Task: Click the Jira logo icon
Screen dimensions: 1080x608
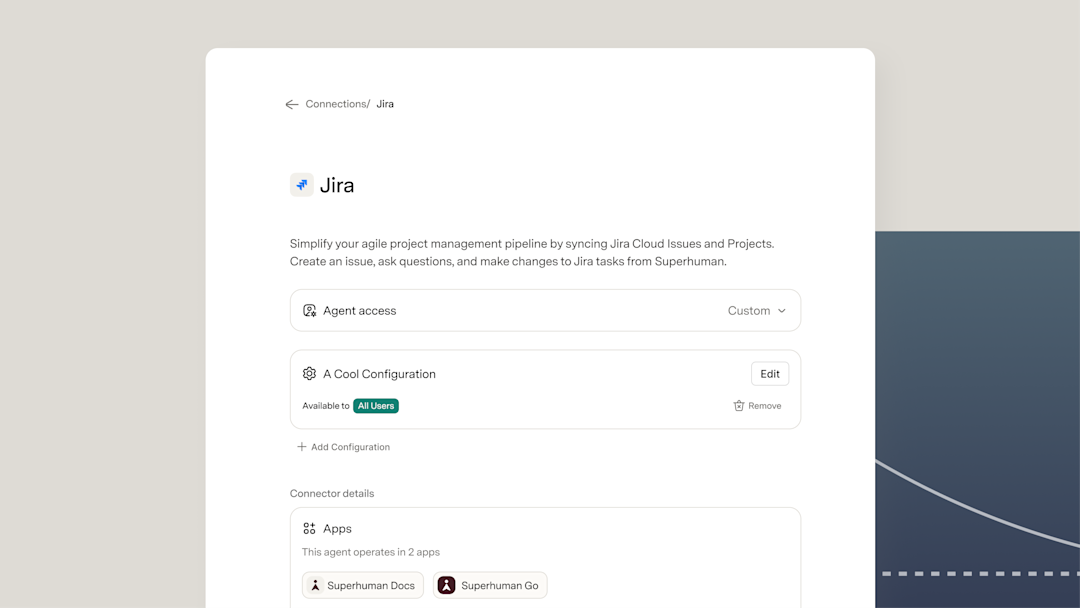Action: (x=302, y=185)
